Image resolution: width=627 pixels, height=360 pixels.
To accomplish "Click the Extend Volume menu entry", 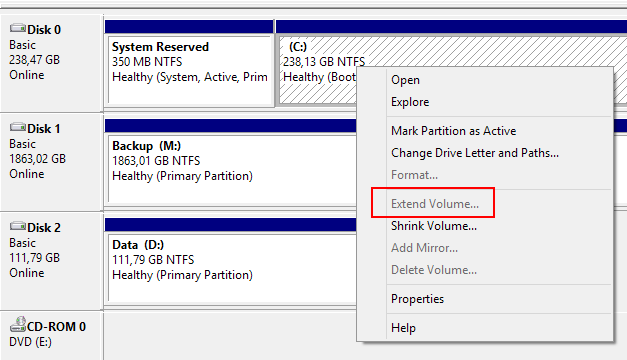I will (x=435, y=204).
